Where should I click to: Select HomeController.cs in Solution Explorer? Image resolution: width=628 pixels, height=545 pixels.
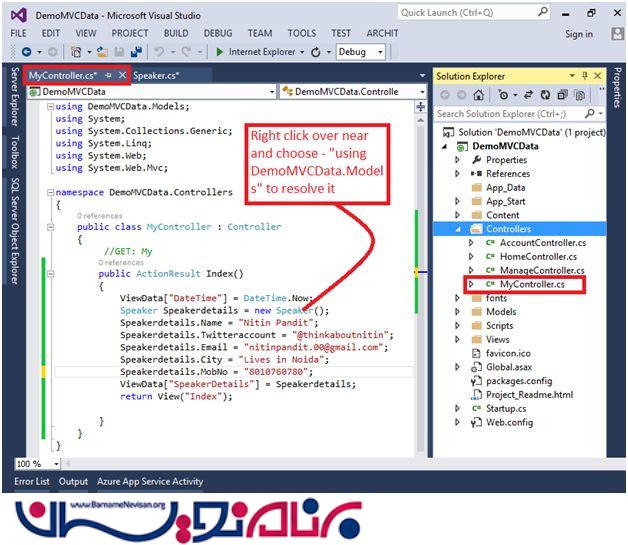coord(539,256)
